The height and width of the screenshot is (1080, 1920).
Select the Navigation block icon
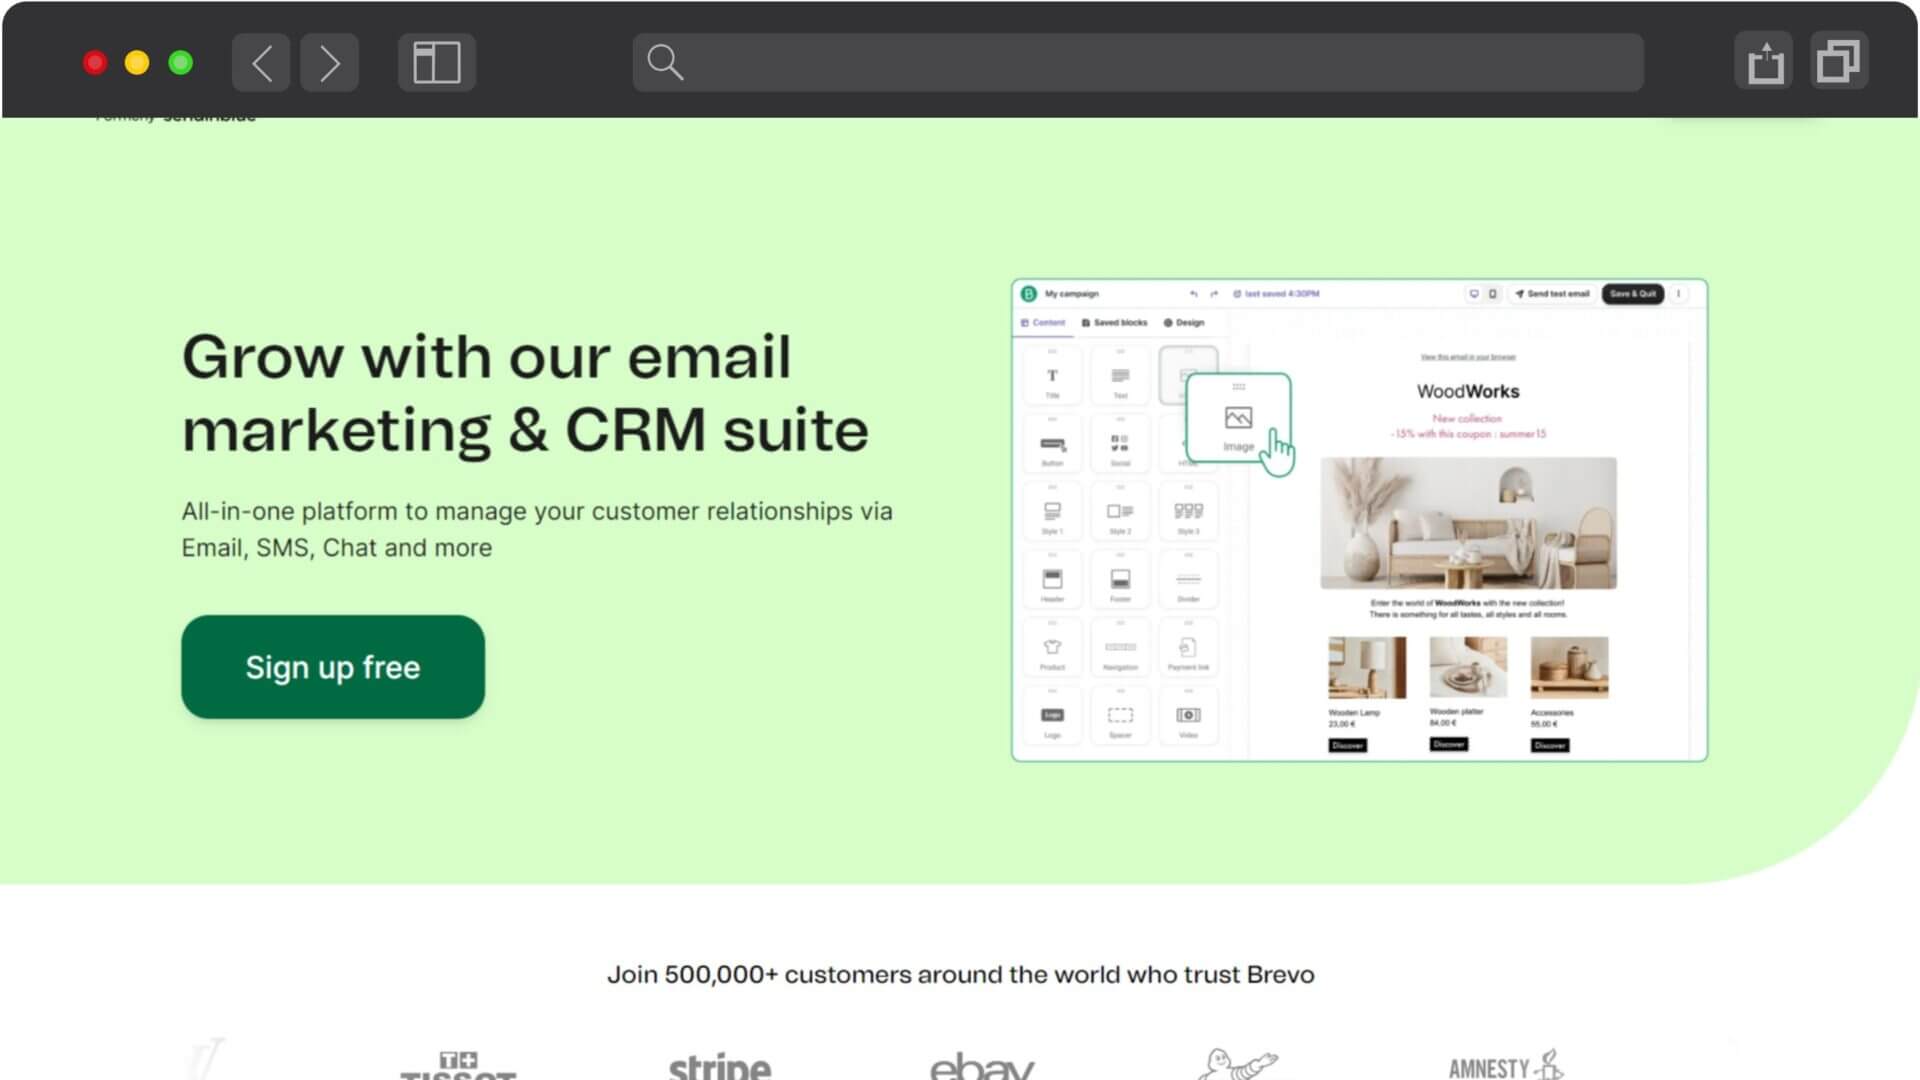click(x=1120, y=649)
